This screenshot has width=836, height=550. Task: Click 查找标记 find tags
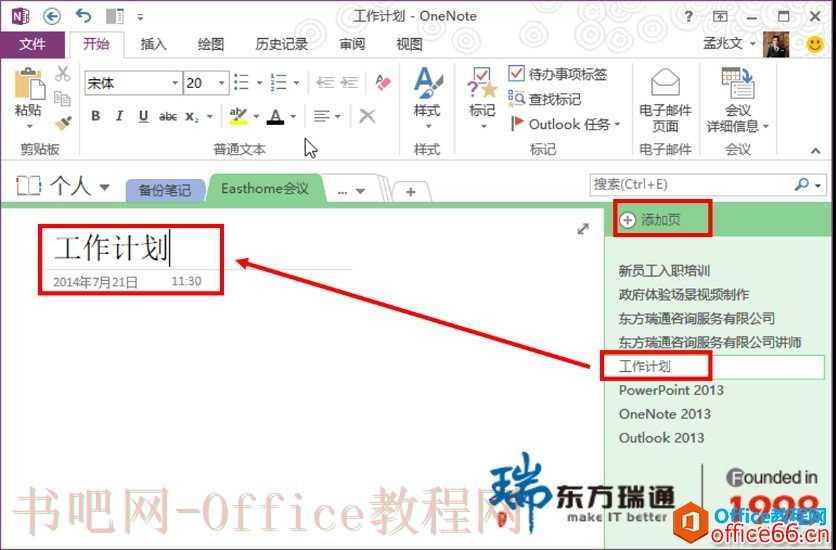point(545,99)
